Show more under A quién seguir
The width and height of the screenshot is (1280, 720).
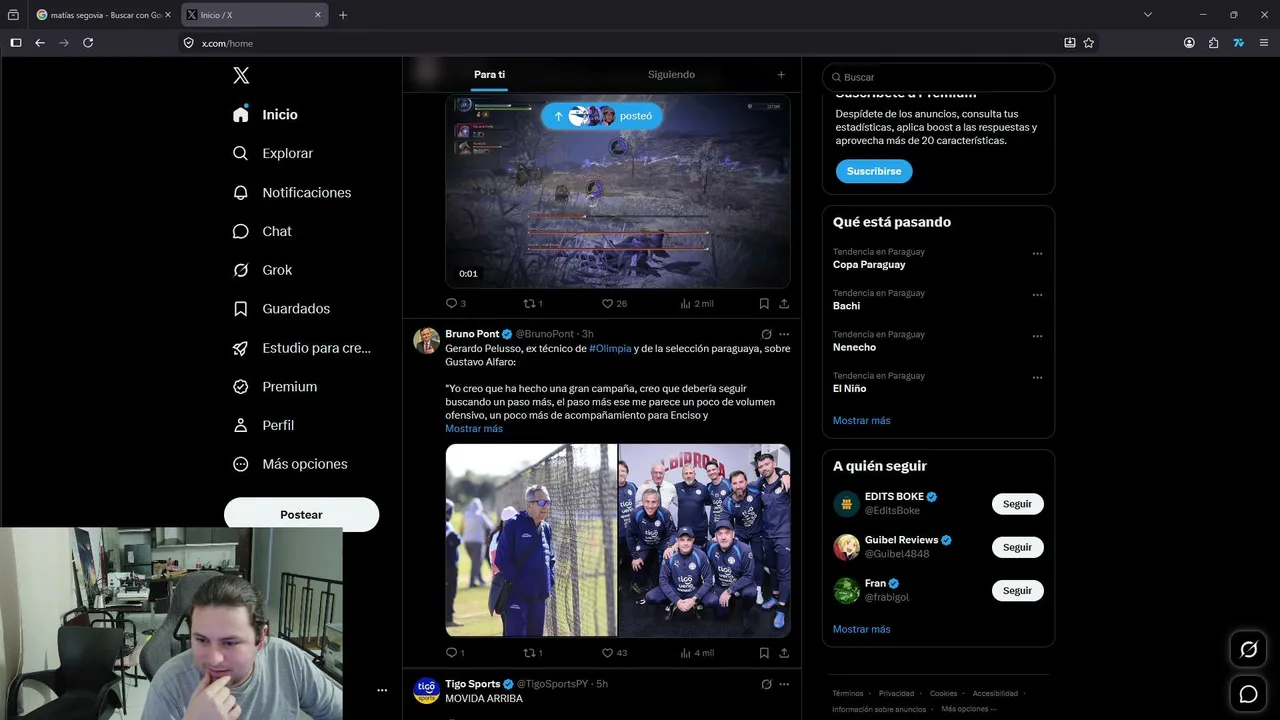click(862, 630)
